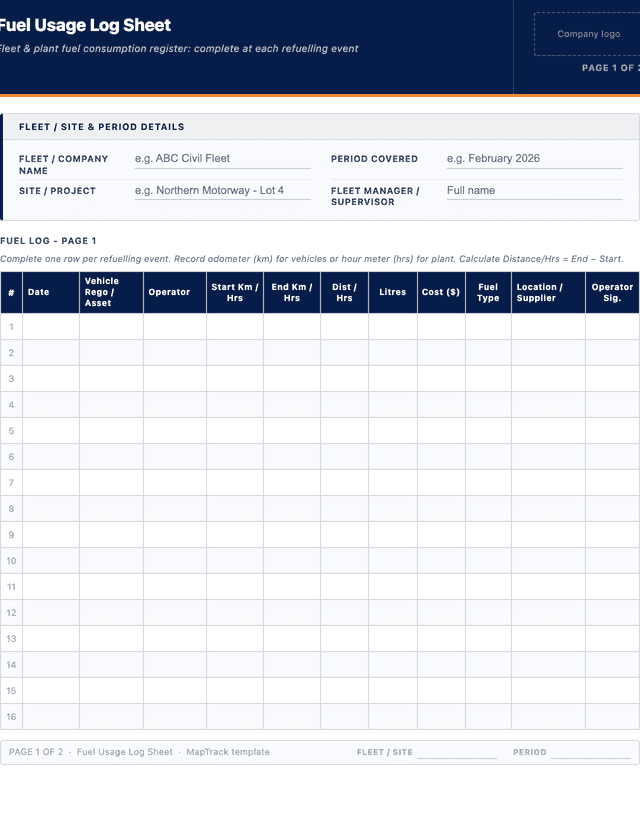Screen dimensions: 640x832
Task: Click the Litres cell in row 16
Action: (x=393, y=717)
